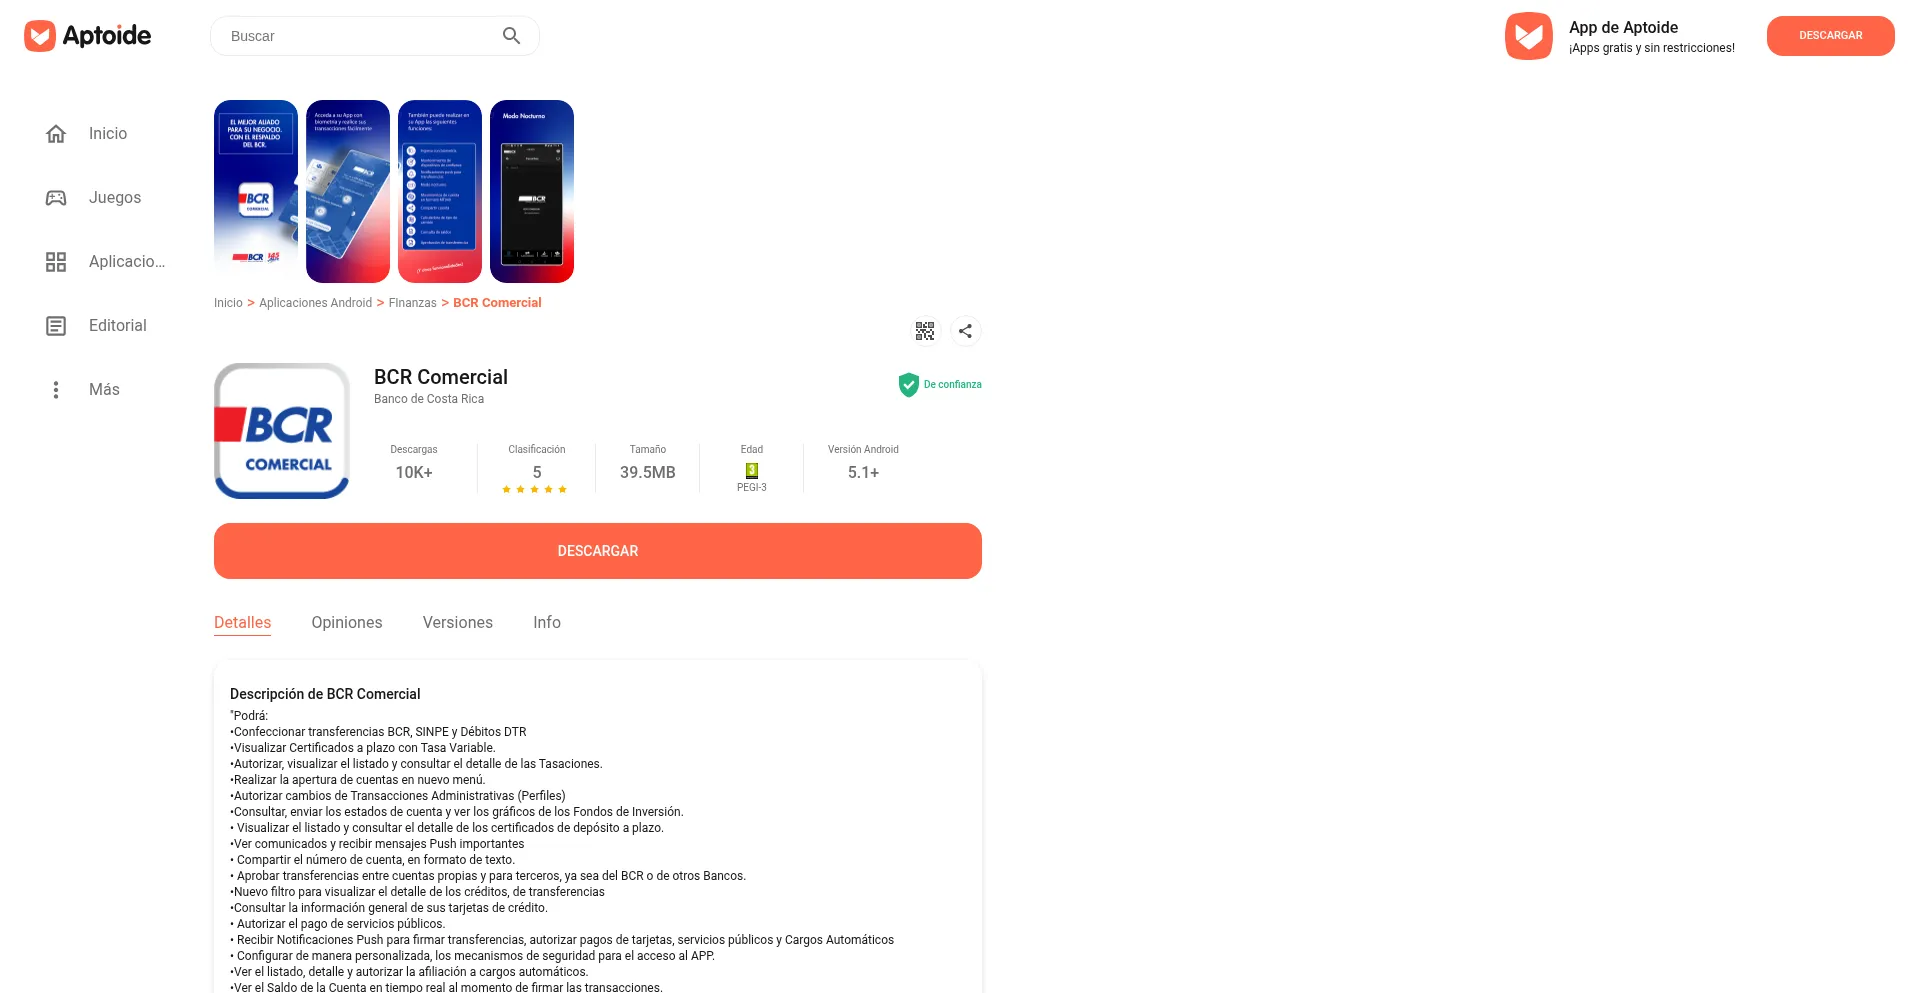Open Aplicaciones grid icon in sidebar

tap(56, 262)
